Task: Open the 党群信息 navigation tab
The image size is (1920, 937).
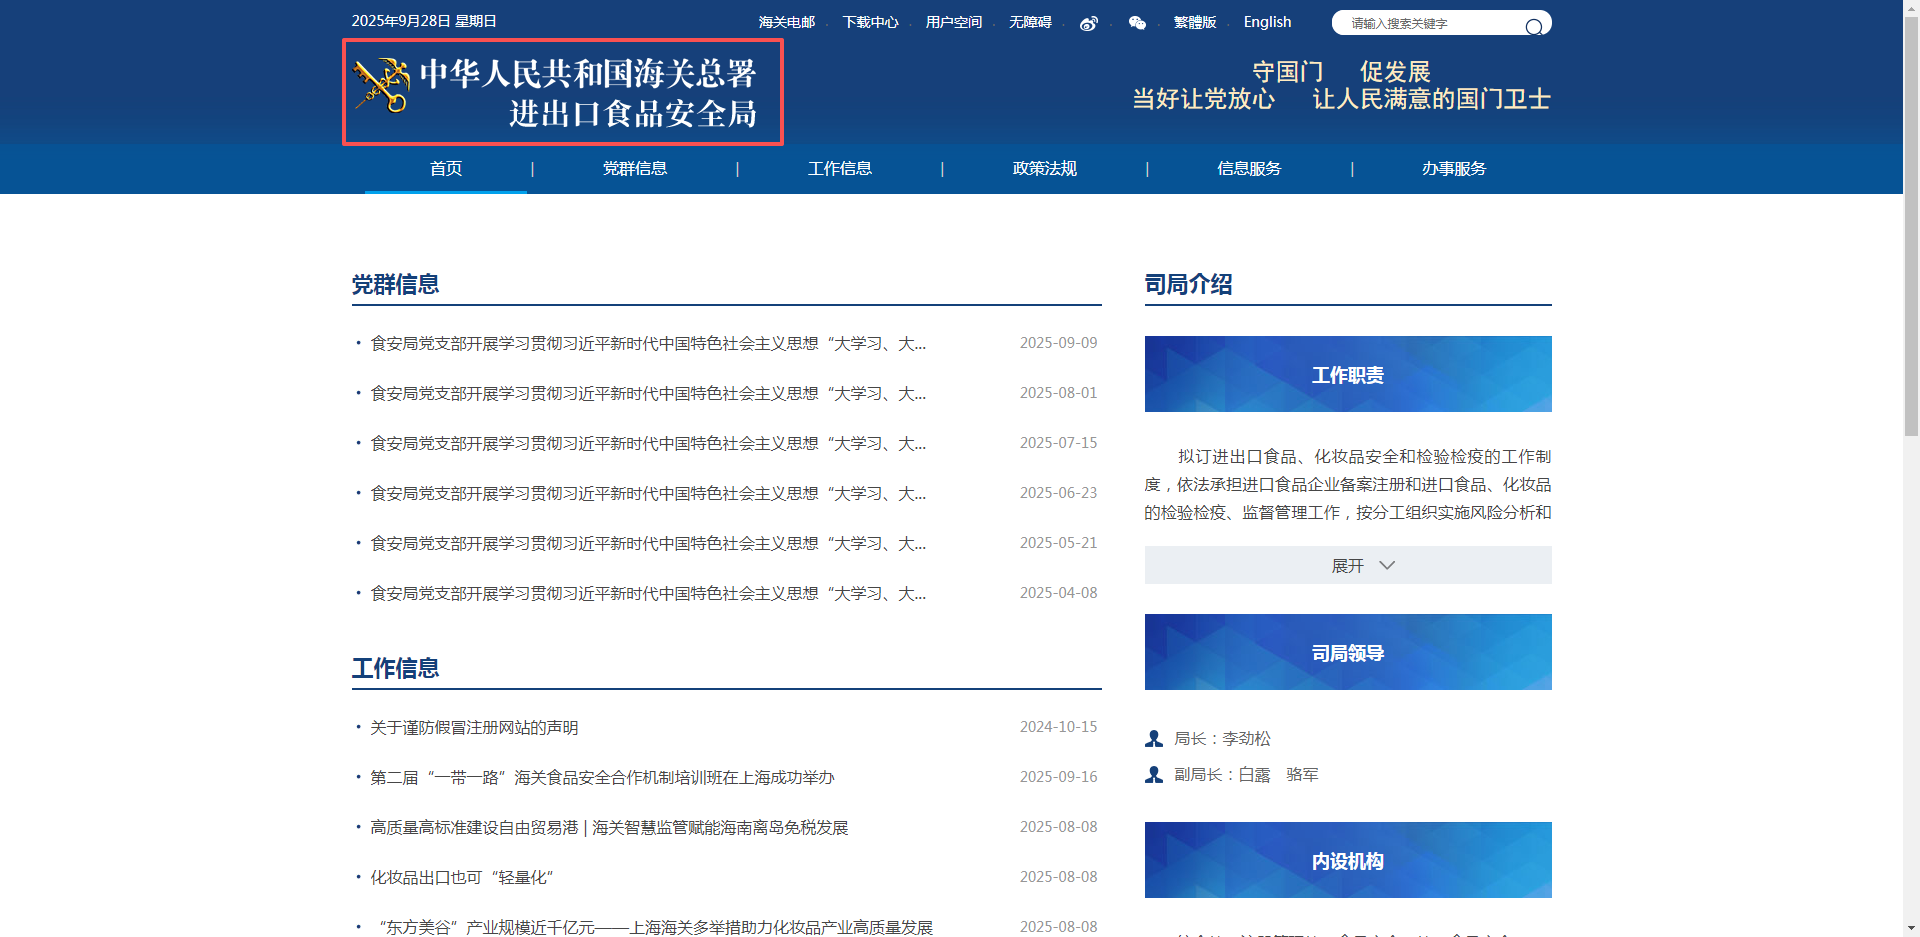Action: coord(634,169)
